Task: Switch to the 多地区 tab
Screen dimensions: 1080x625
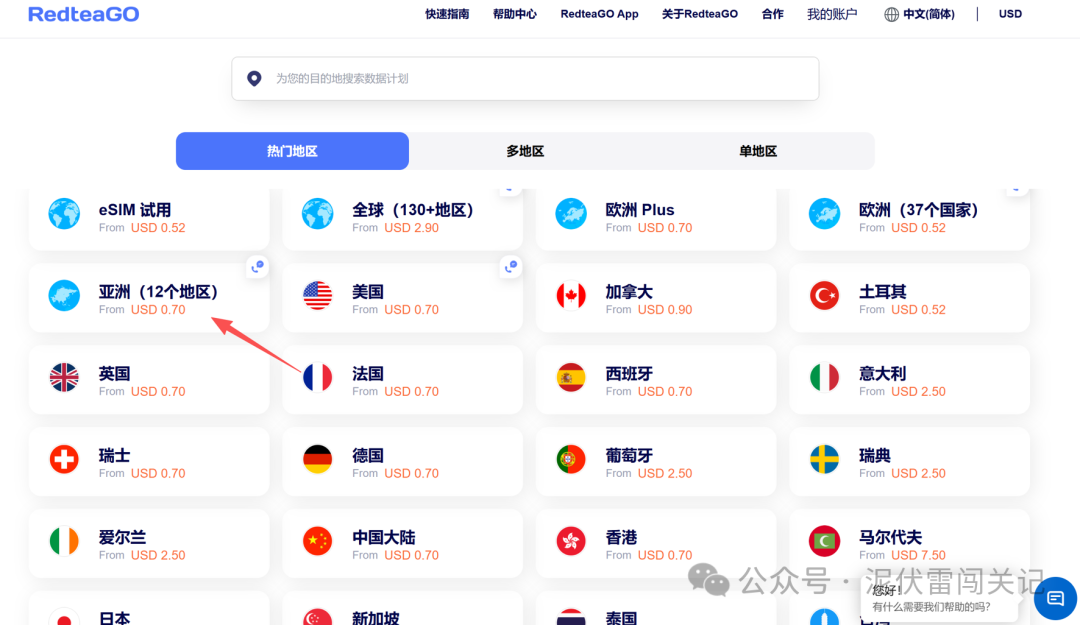Action: (x=524, y=150)
